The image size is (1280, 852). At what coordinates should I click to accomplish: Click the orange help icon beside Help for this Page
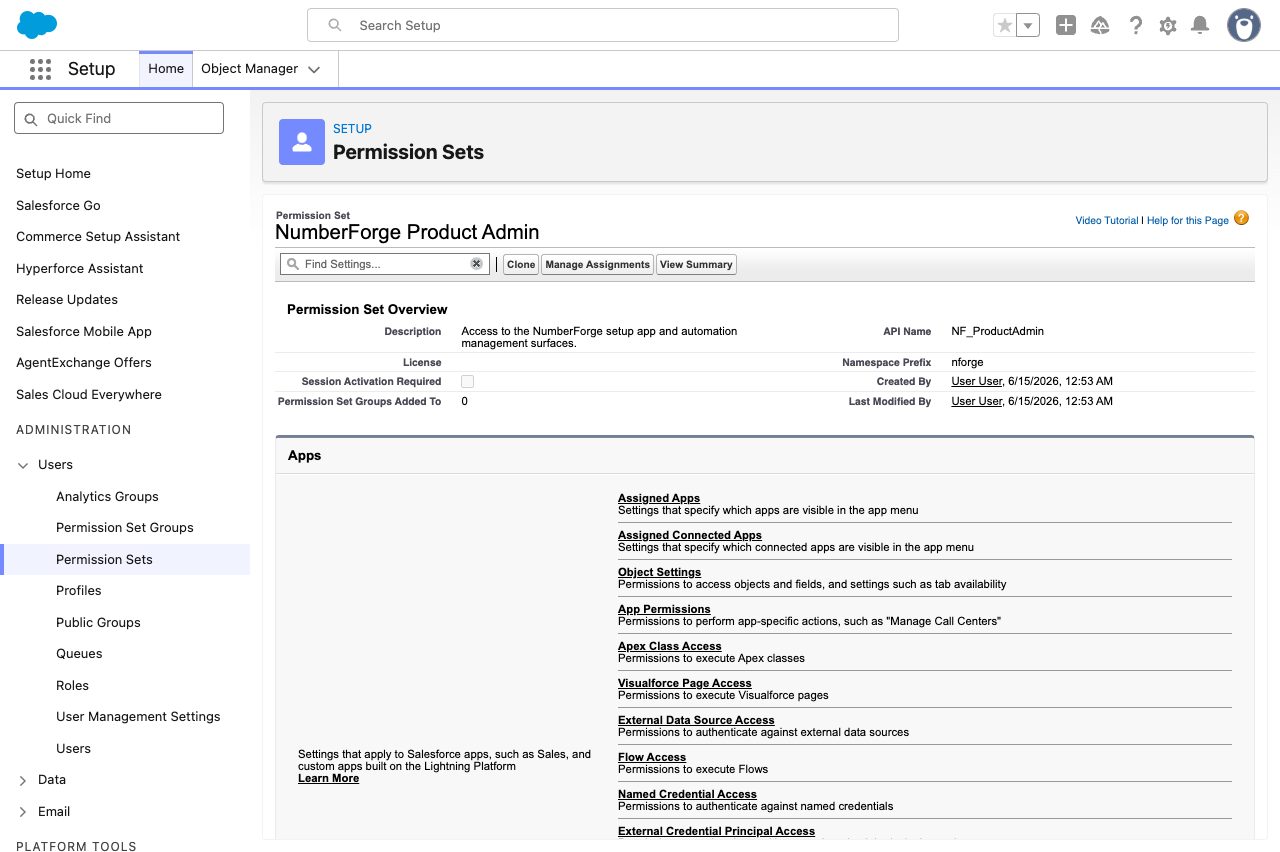[1241, 218]
